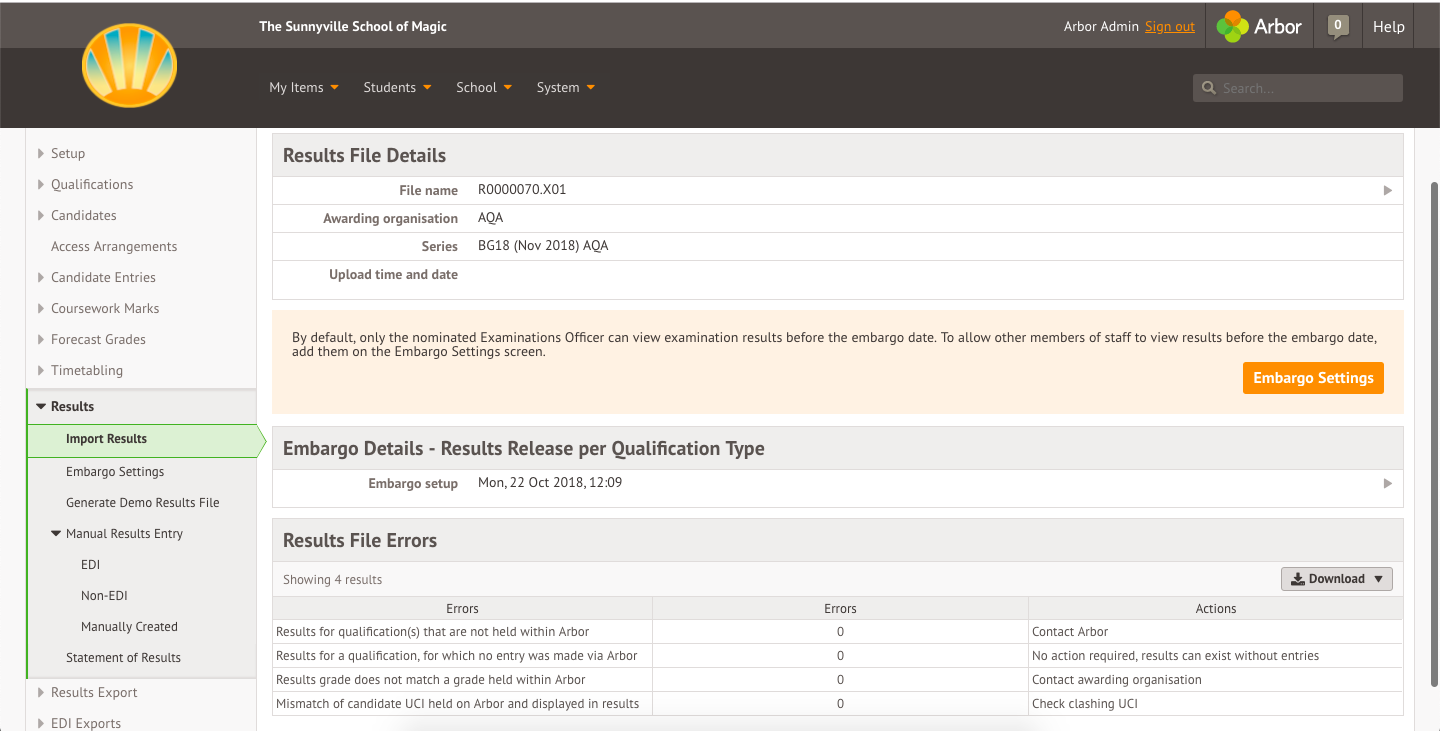Select the EDI sidebar item
This screenshot has width=1440, height=731.
tap(91, 565)
